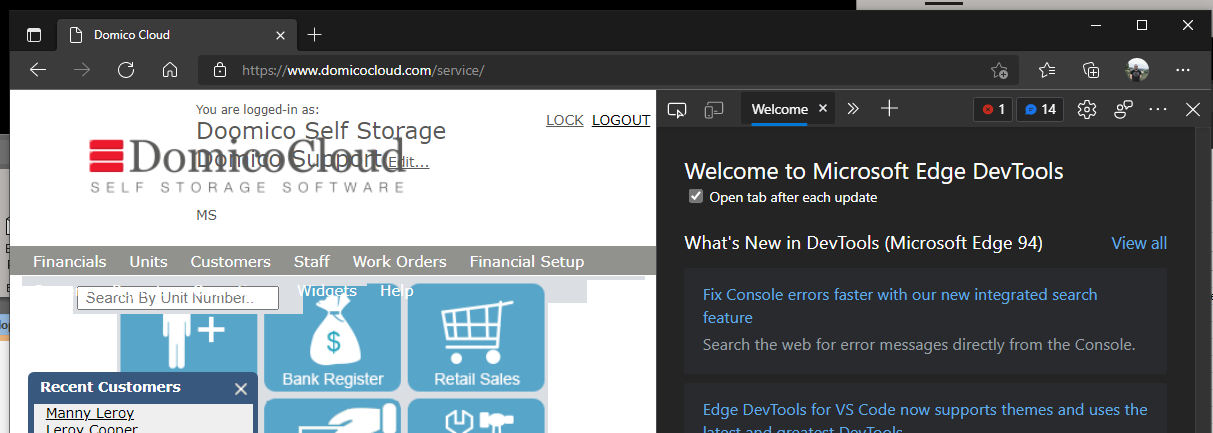Open Edge settings and more menu

tap(1183, 70)
